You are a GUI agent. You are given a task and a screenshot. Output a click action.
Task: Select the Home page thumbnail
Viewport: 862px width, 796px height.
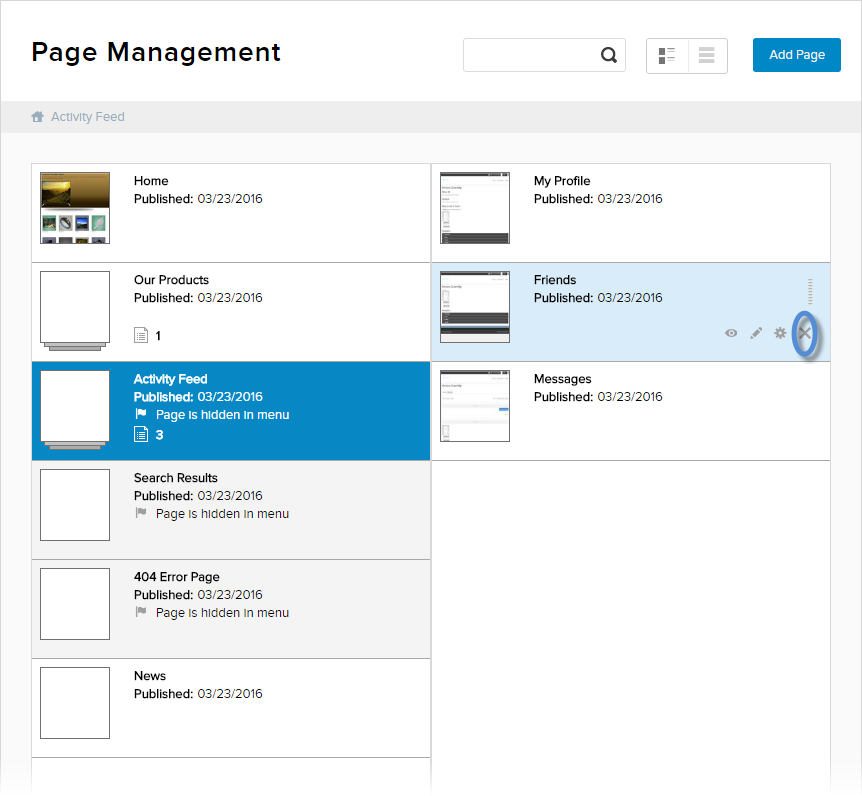tap(75, 208)
